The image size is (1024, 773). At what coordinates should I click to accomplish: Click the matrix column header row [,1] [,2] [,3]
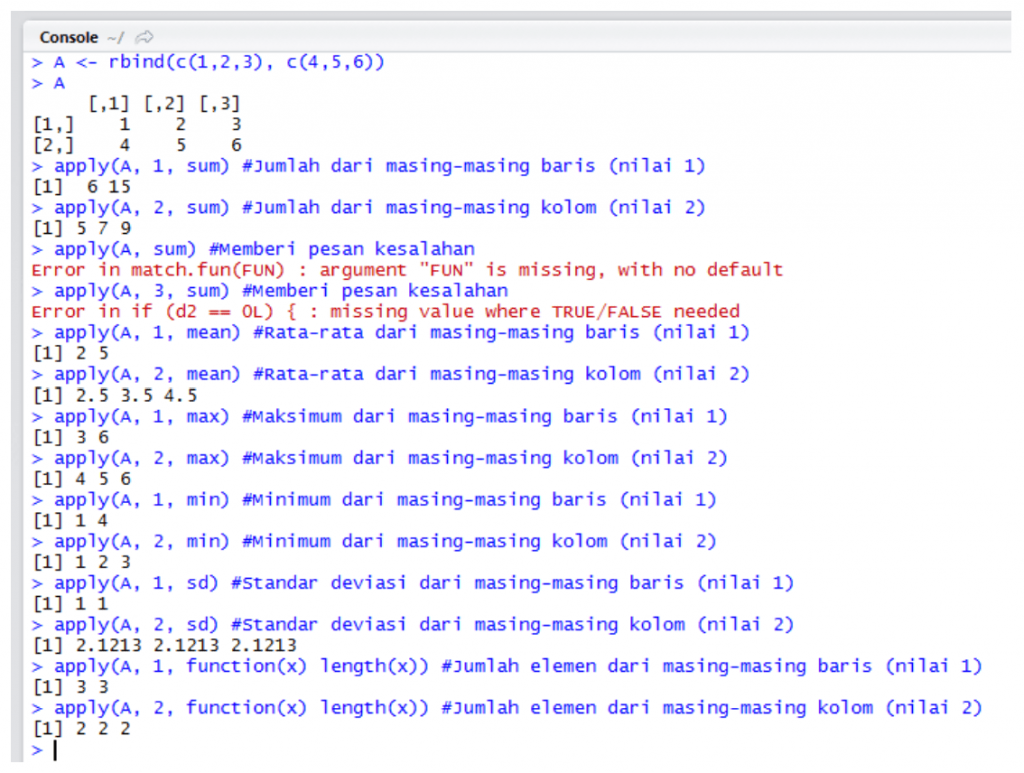[x=164, y=104]
